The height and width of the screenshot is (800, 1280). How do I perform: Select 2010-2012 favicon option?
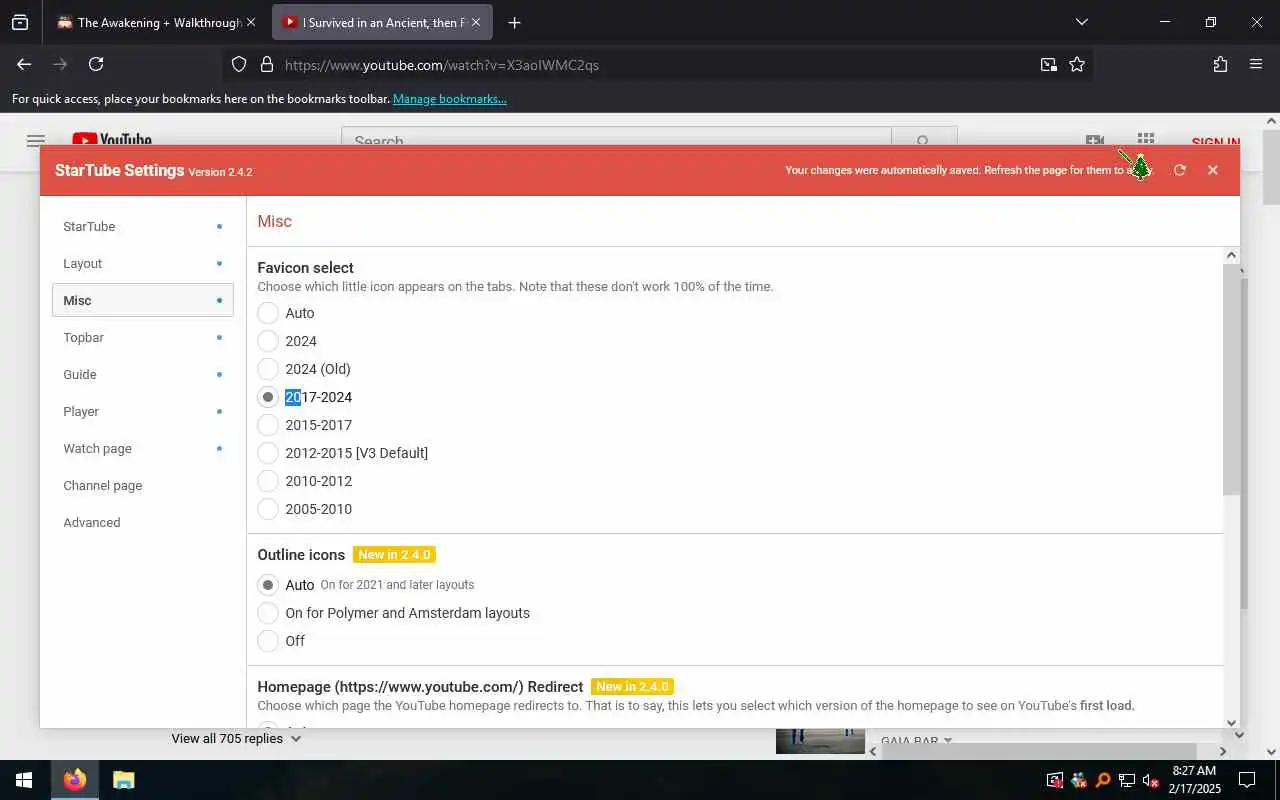click(268, 481)
